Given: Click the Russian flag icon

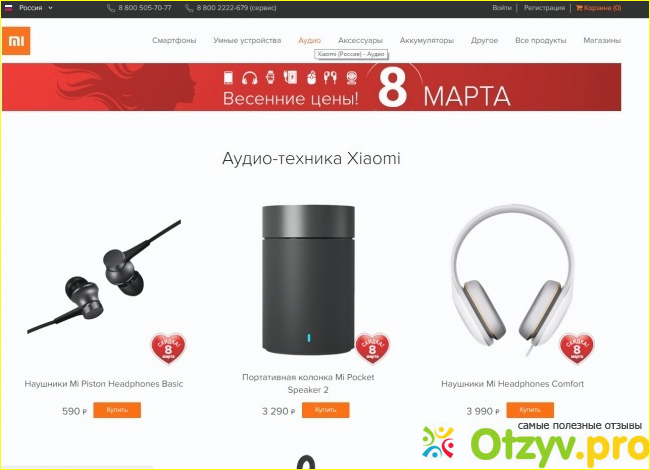Looking at the screenshot, I should [9, 7].
